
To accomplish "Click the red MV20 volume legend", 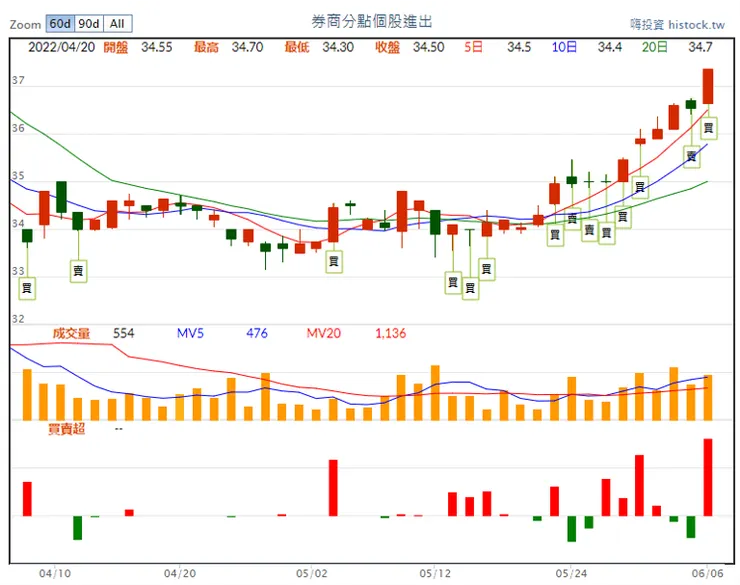I will 325,333.
